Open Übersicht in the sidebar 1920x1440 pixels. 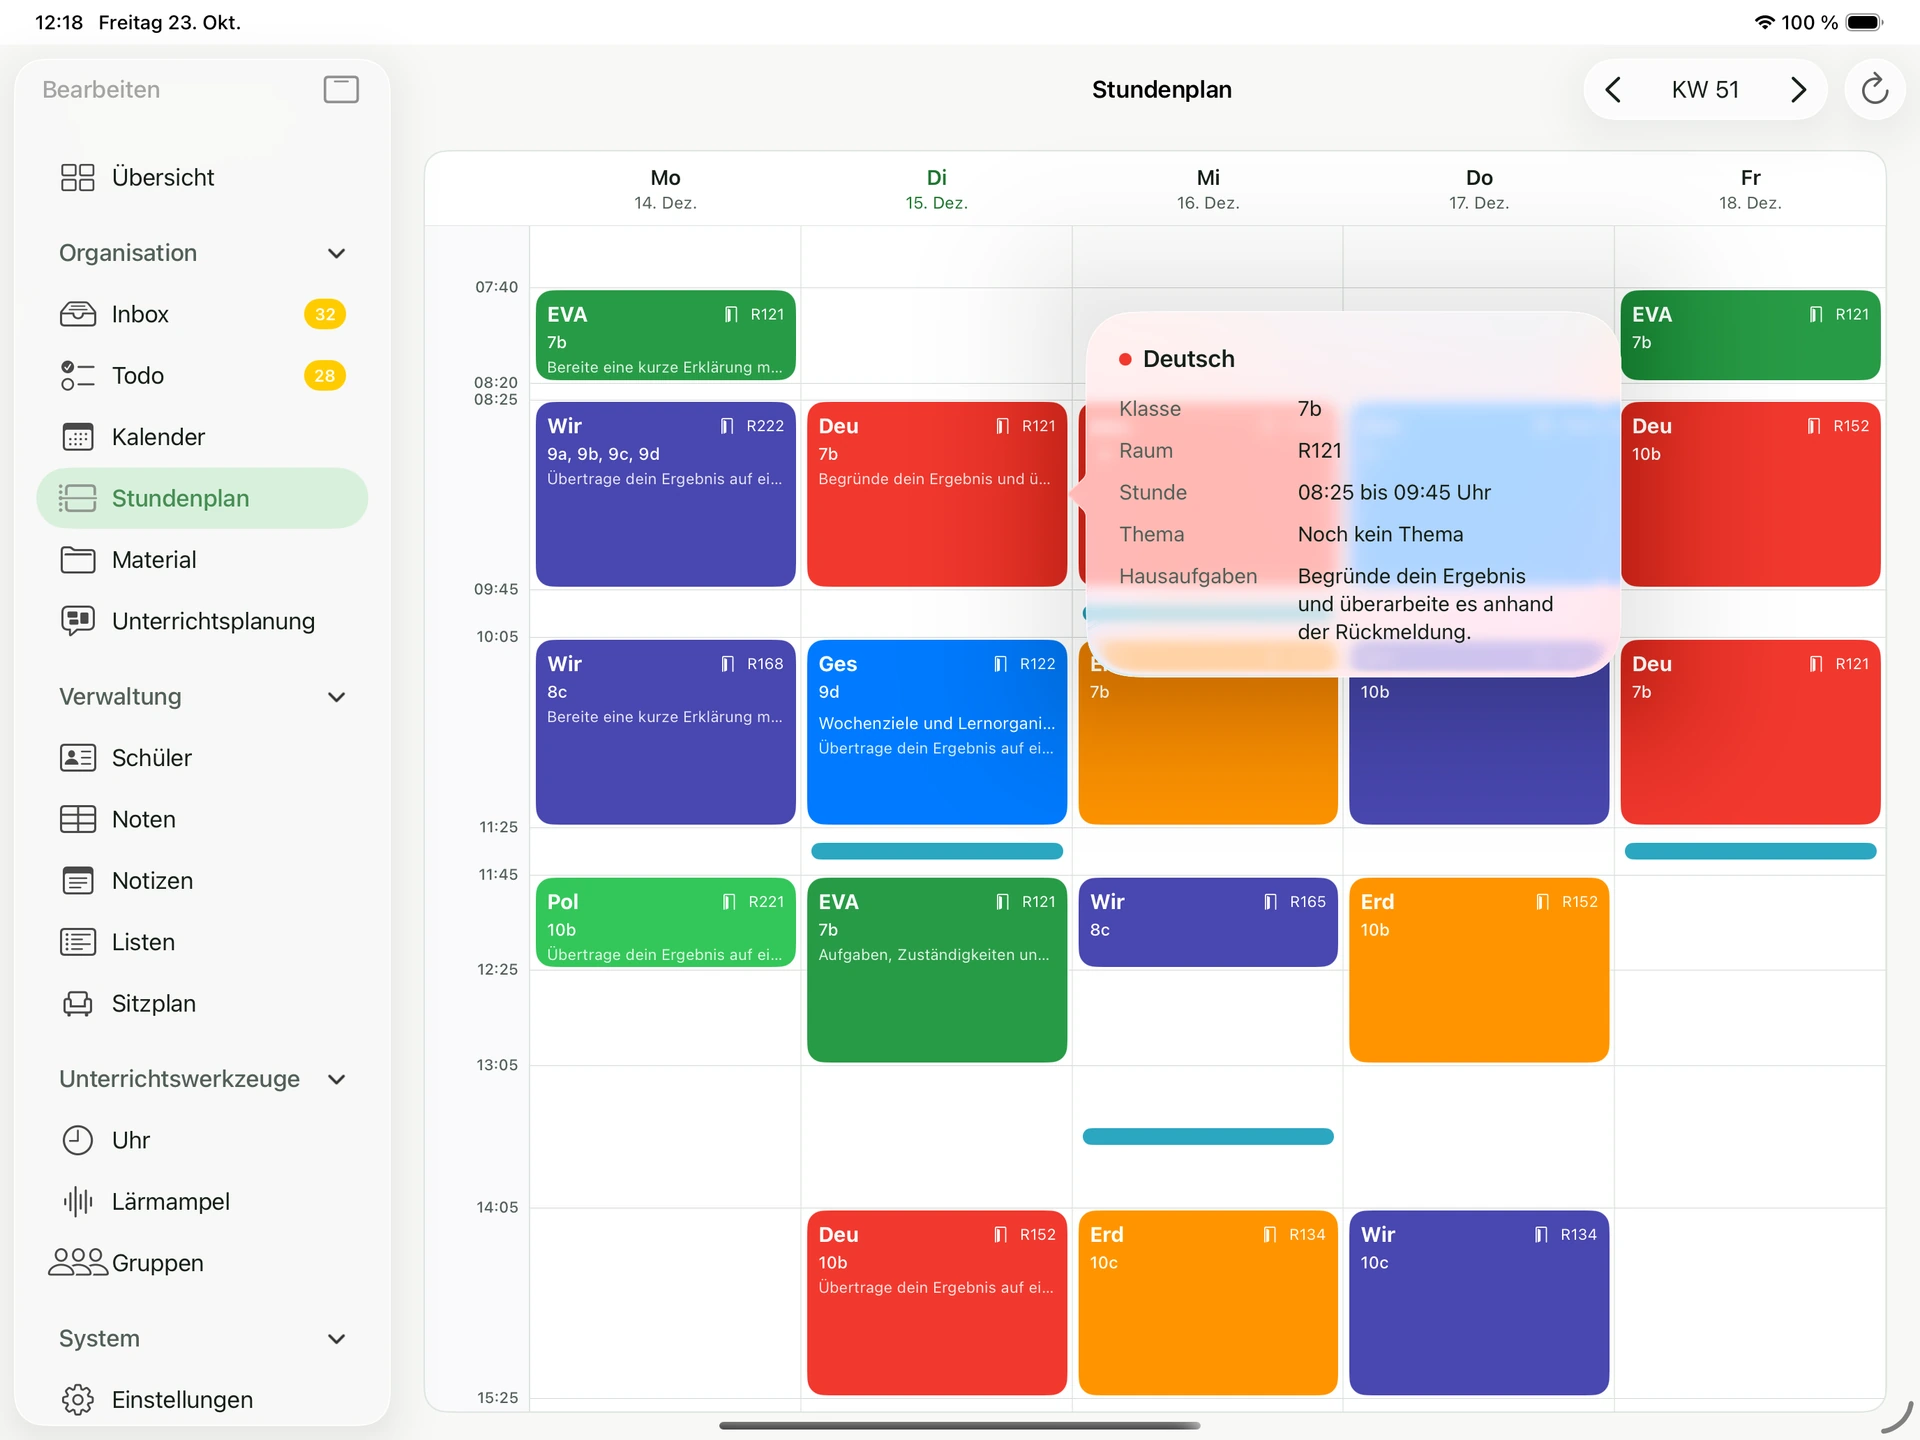pyautogui.click(x=202, y=177)
